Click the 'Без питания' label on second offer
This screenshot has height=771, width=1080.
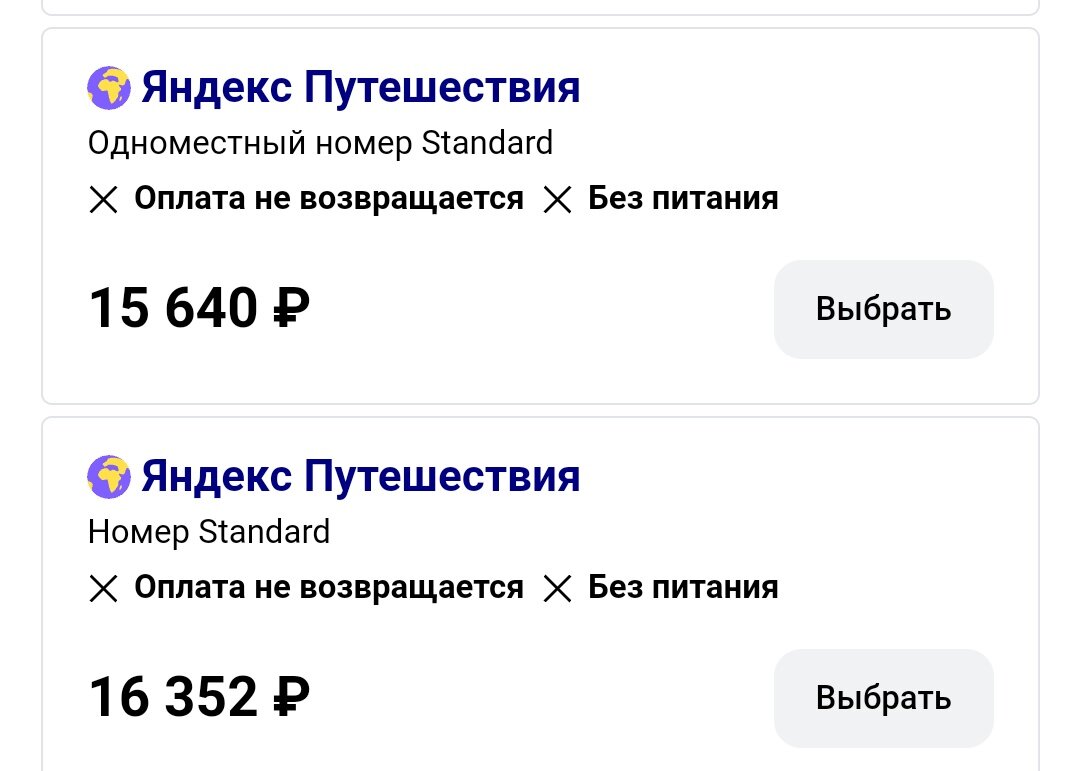click(683, 587)
